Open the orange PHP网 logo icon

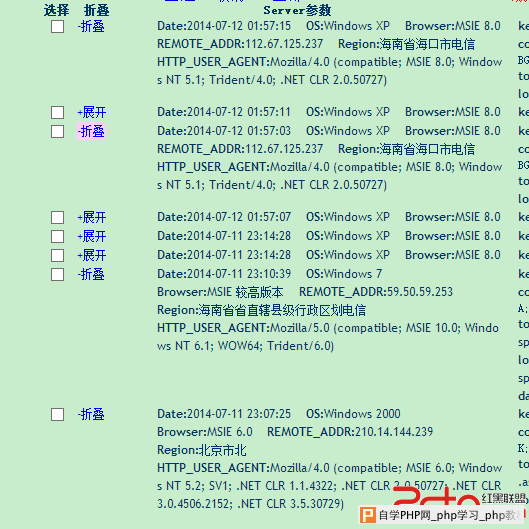[x=368, y=516]
